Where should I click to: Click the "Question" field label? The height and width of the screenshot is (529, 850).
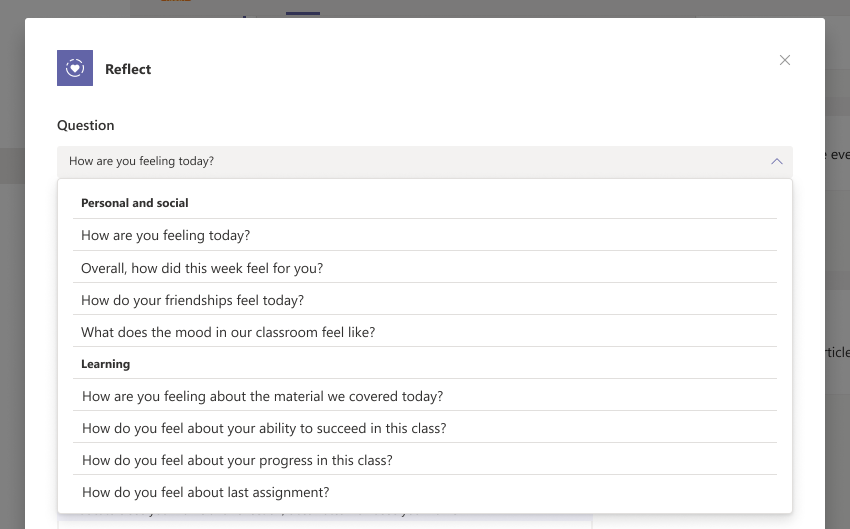click(86, 125)
